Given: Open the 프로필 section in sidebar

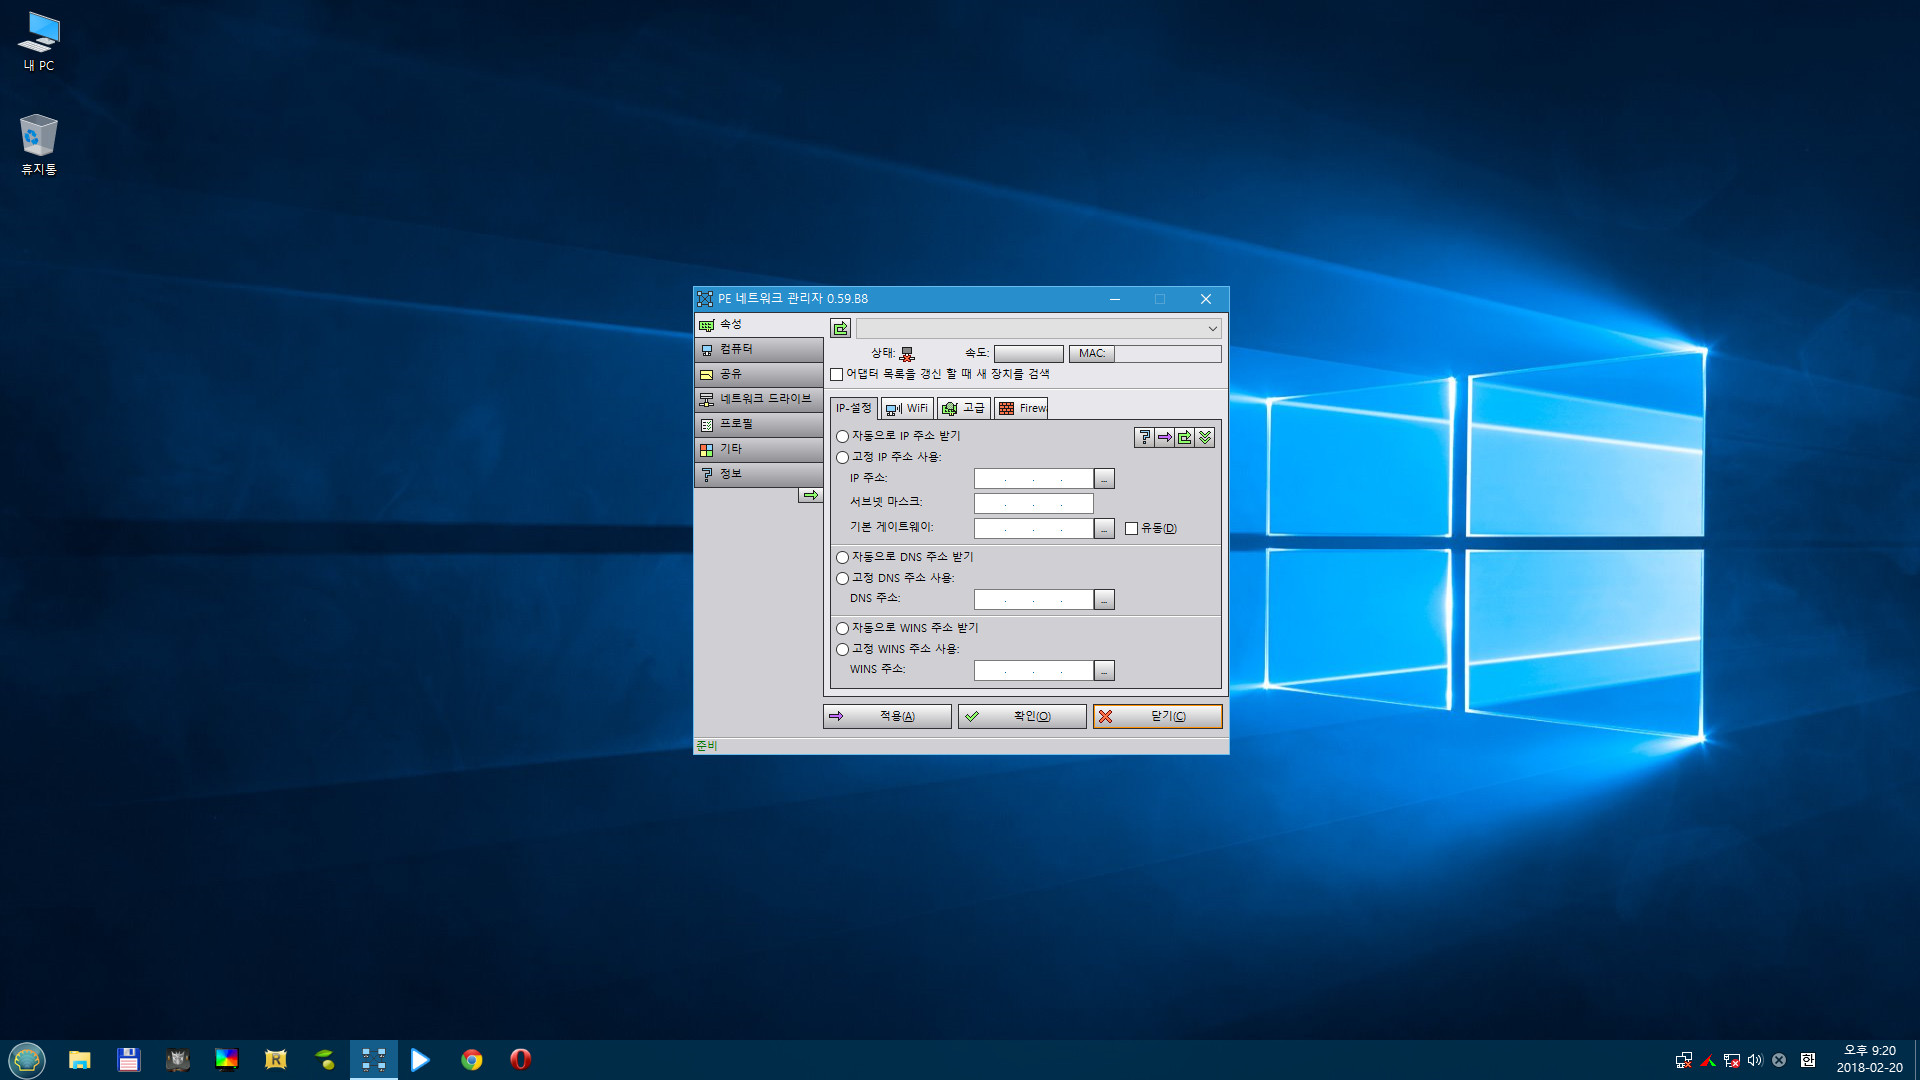Looking at the screenshot, I should 759,425.
